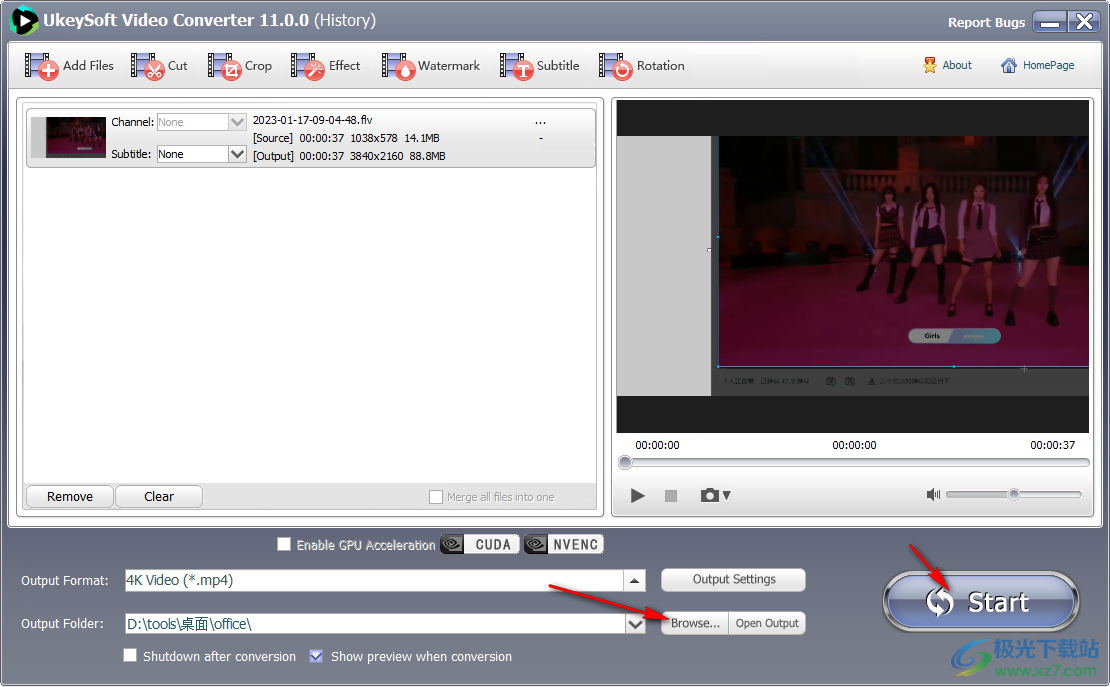Click the CUDA acceleration badge
Viewport: 1110px width, 687px height.
(480, 544)
